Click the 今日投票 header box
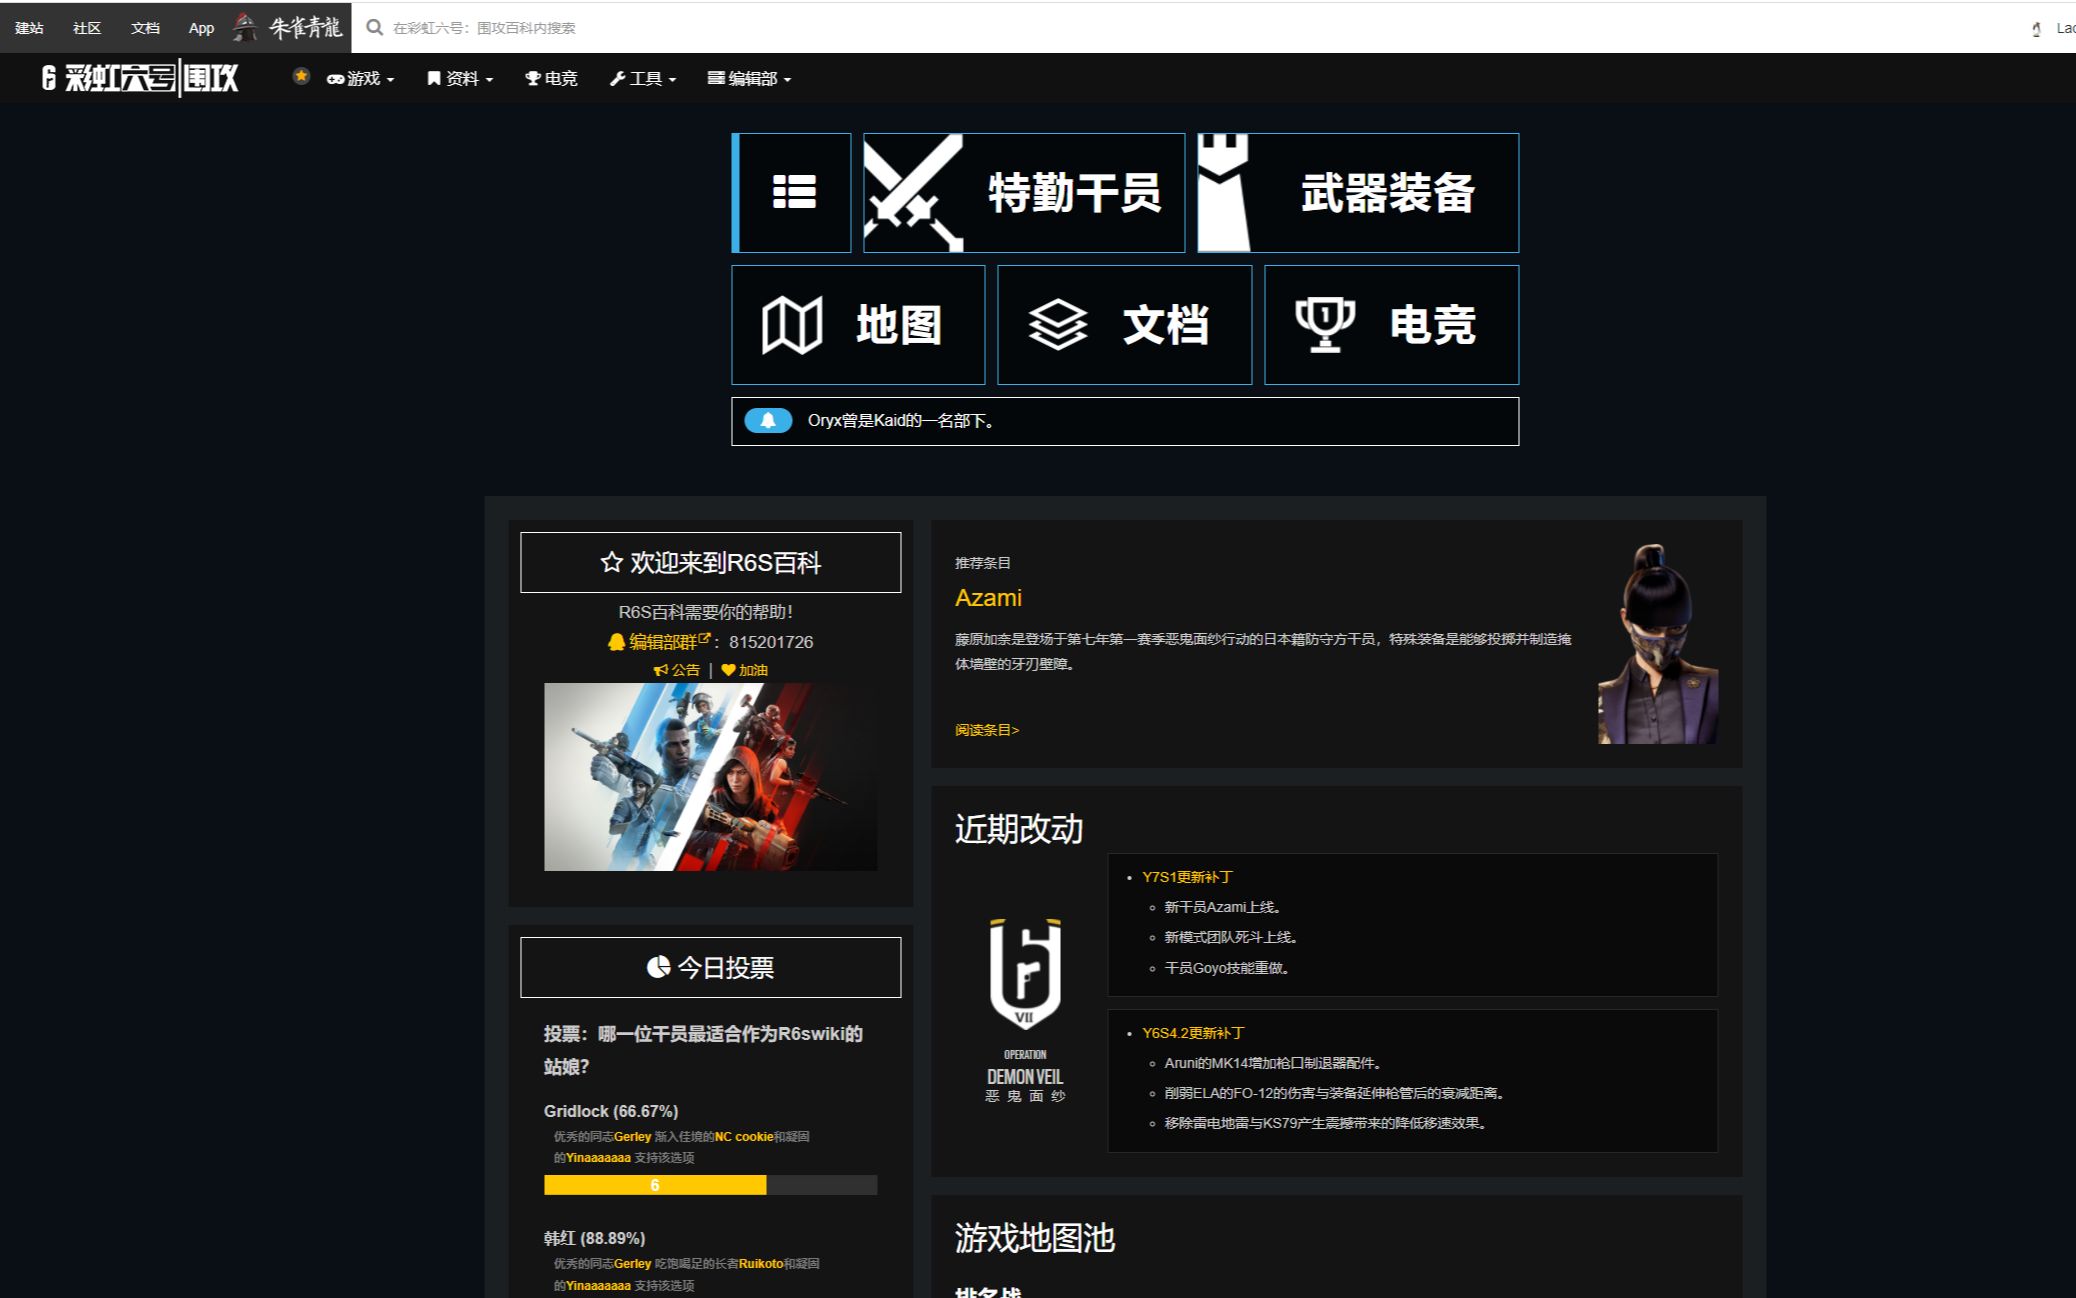 pyautogui.click(x=710, y=967)
